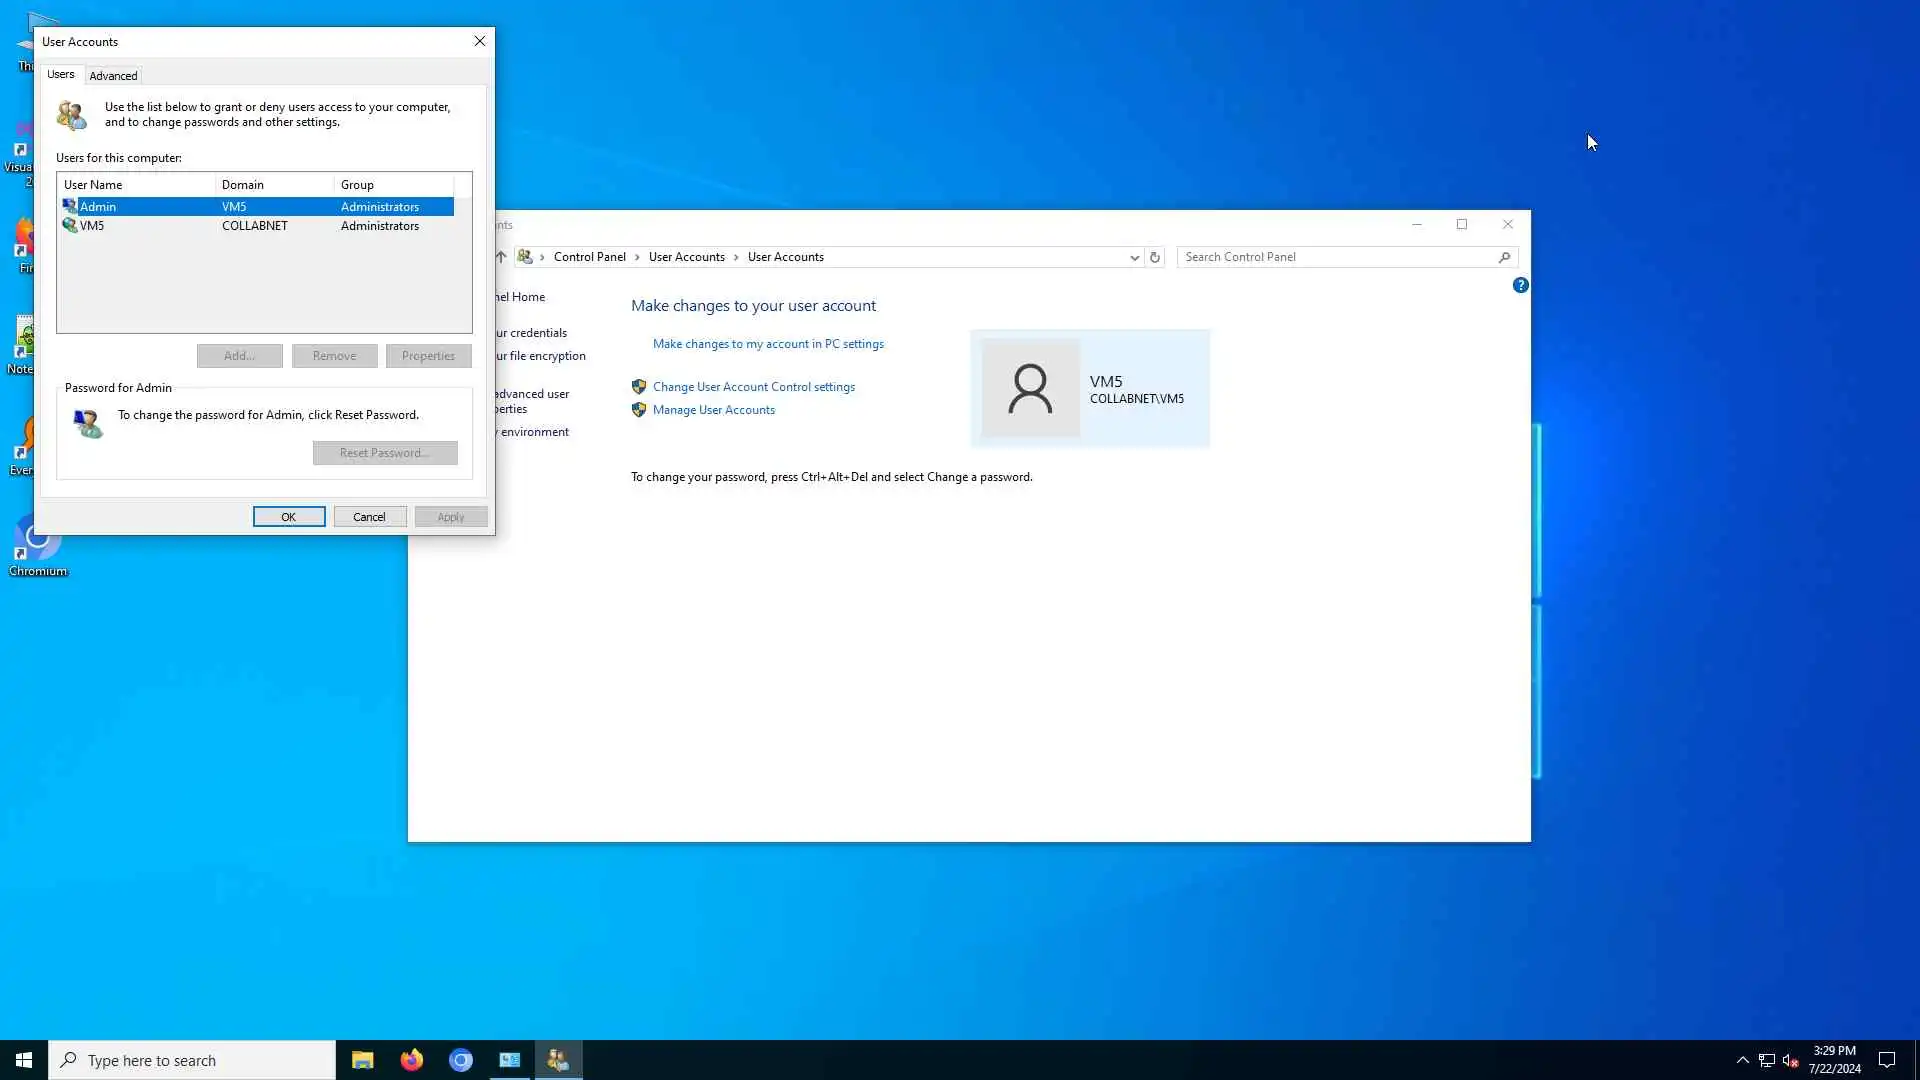Viewport: 1920px width, 1080px height.
Task: Launch Firefox from the taskbar
Action: (411, 1060)
